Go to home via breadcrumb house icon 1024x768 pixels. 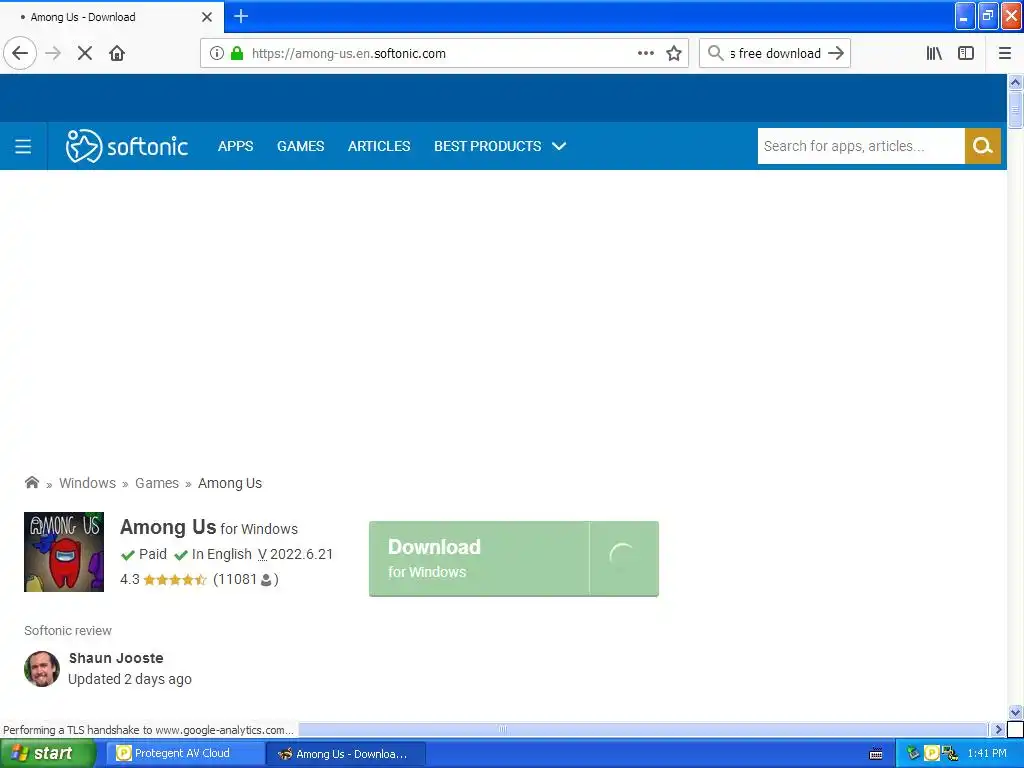coord(31,482)
